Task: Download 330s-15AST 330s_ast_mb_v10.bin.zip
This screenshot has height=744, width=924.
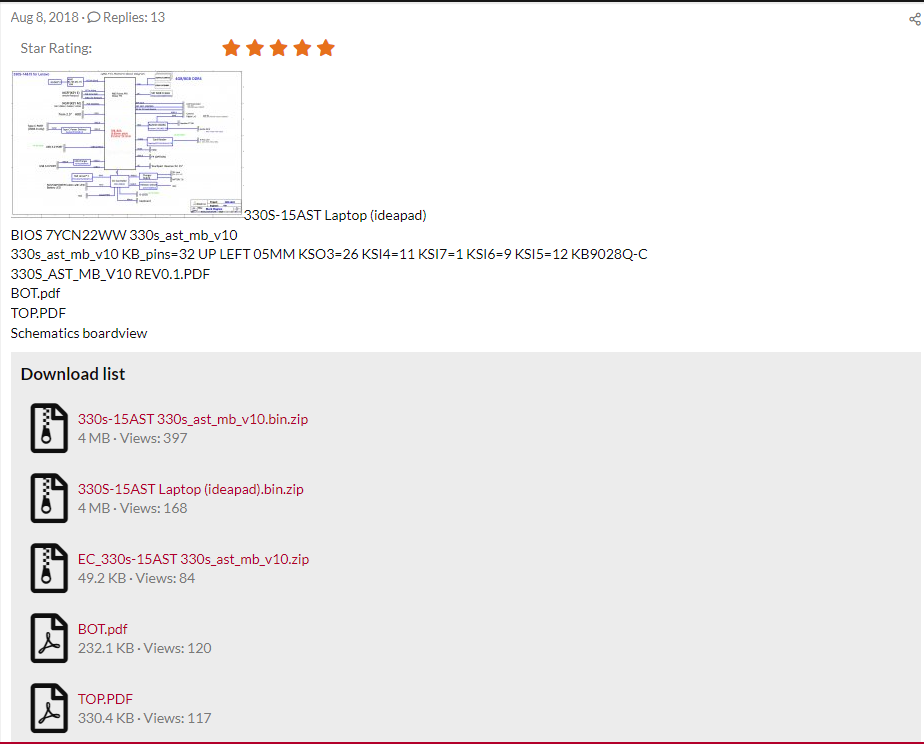Action: click(x=193, y=419)
